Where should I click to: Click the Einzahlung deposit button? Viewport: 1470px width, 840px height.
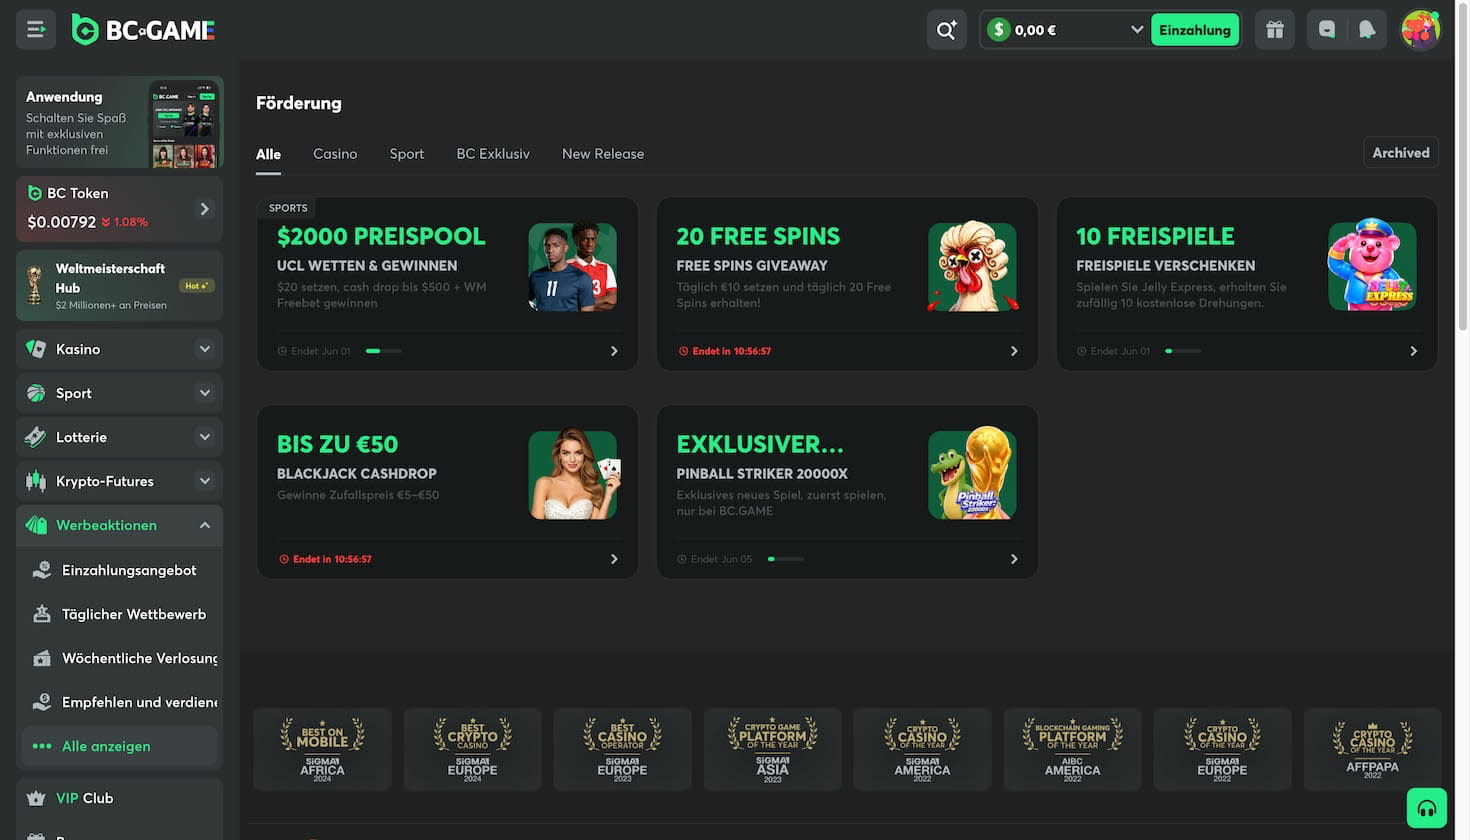1195,30
